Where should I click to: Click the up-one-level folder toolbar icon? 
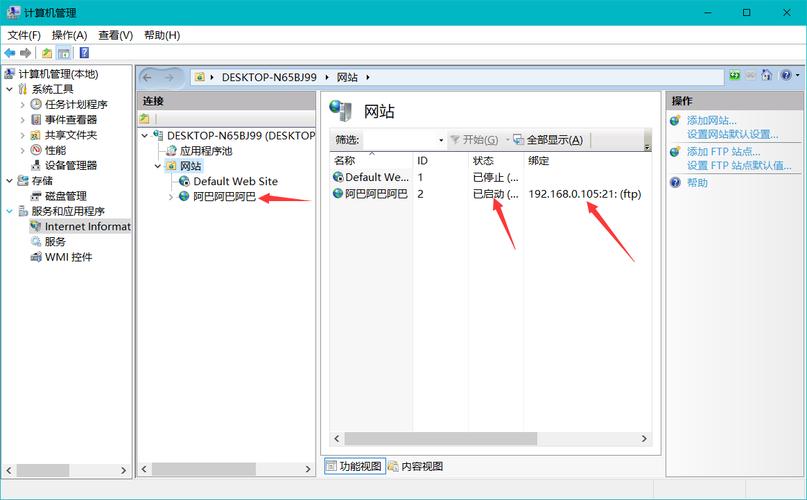click(47, 53)
